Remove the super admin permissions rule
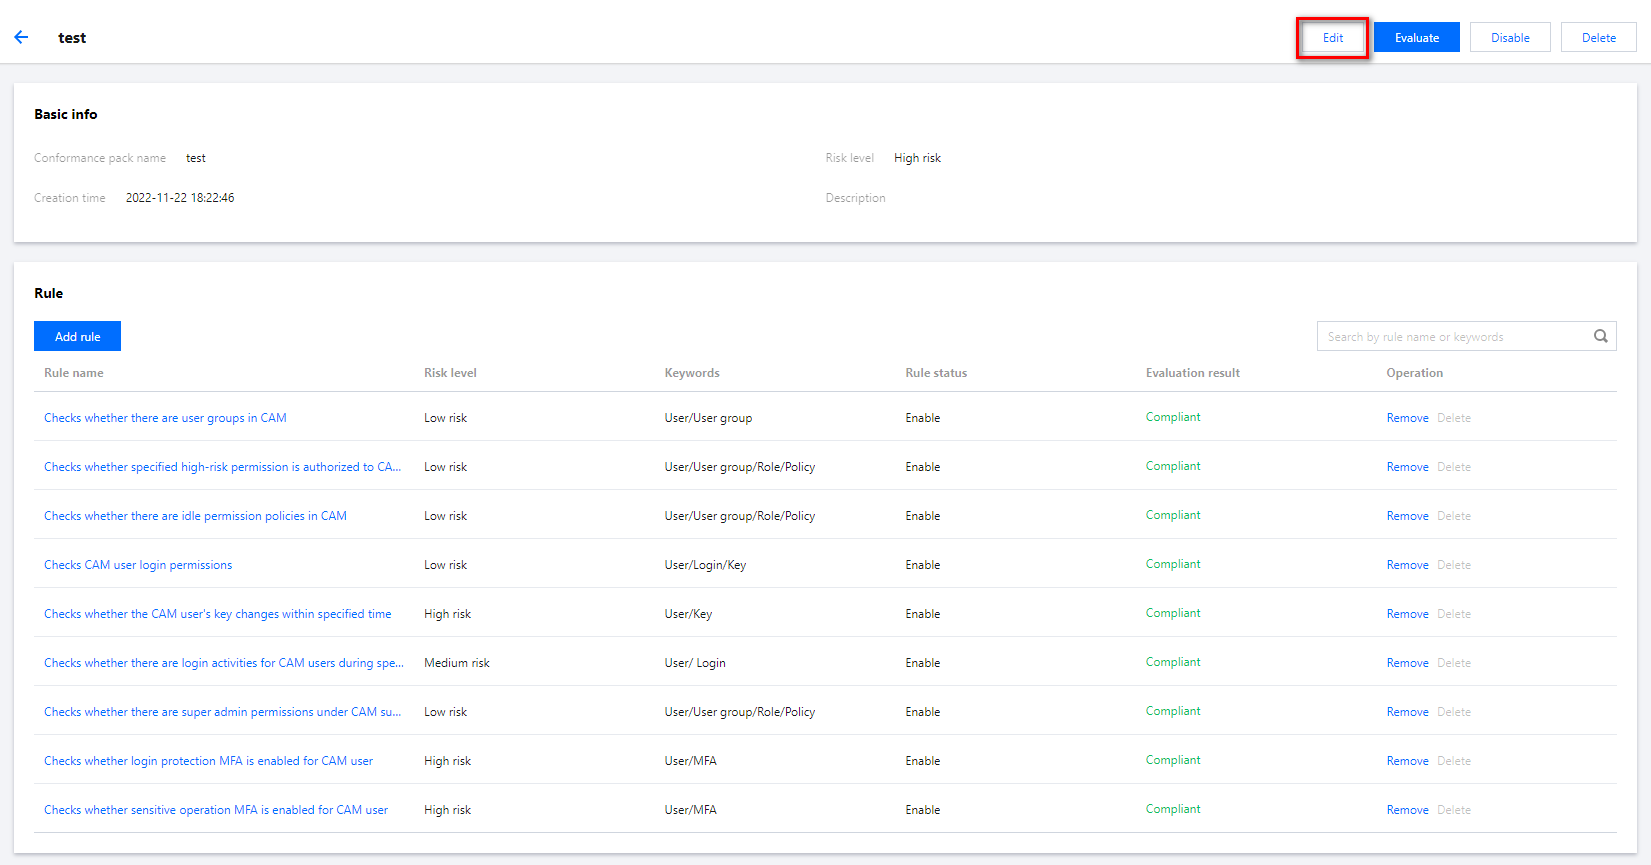1651x865 pixels. tap(1407, 712)
